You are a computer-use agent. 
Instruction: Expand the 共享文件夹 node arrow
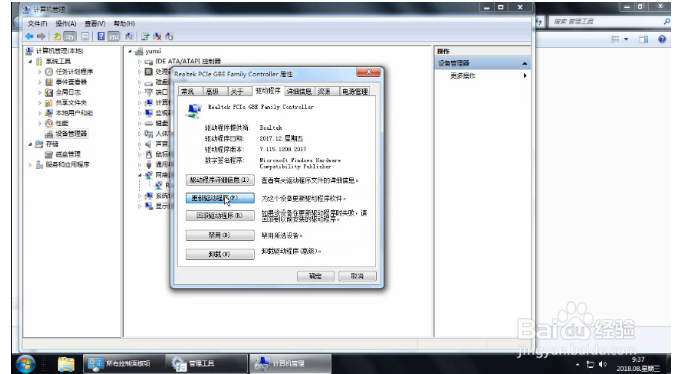[40, 103]
